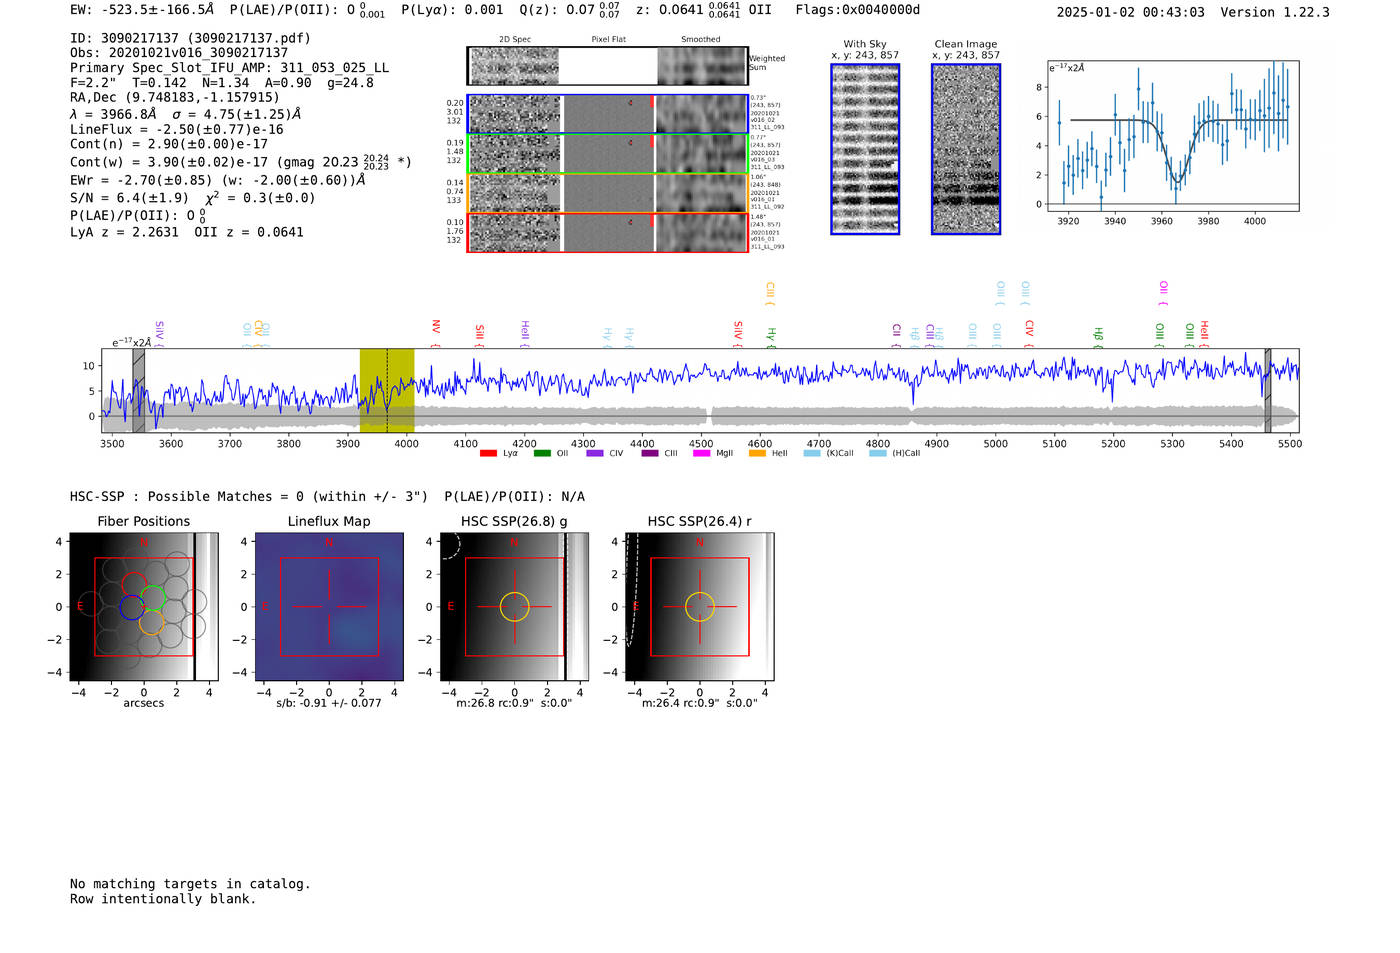
Task: Open the Clean Image thumbnail
Action: pyautogui.click(x=965, y=149)
